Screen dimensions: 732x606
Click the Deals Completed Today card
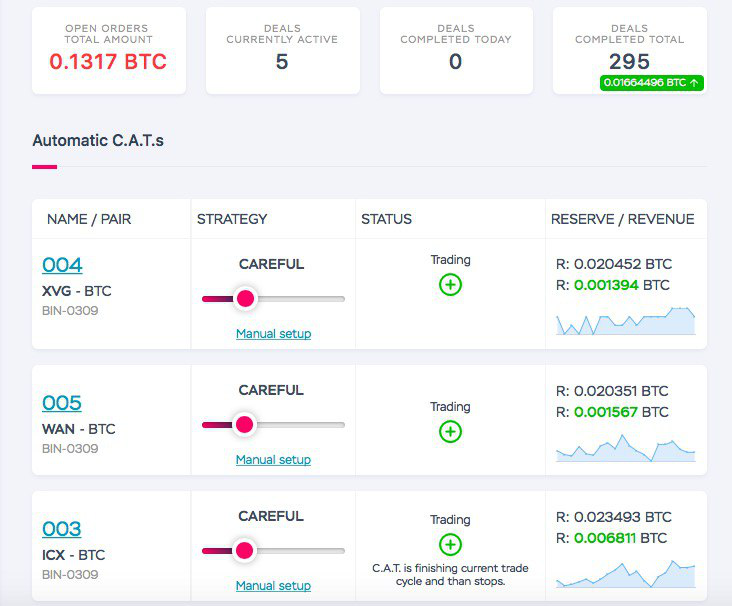pos(457,50)
